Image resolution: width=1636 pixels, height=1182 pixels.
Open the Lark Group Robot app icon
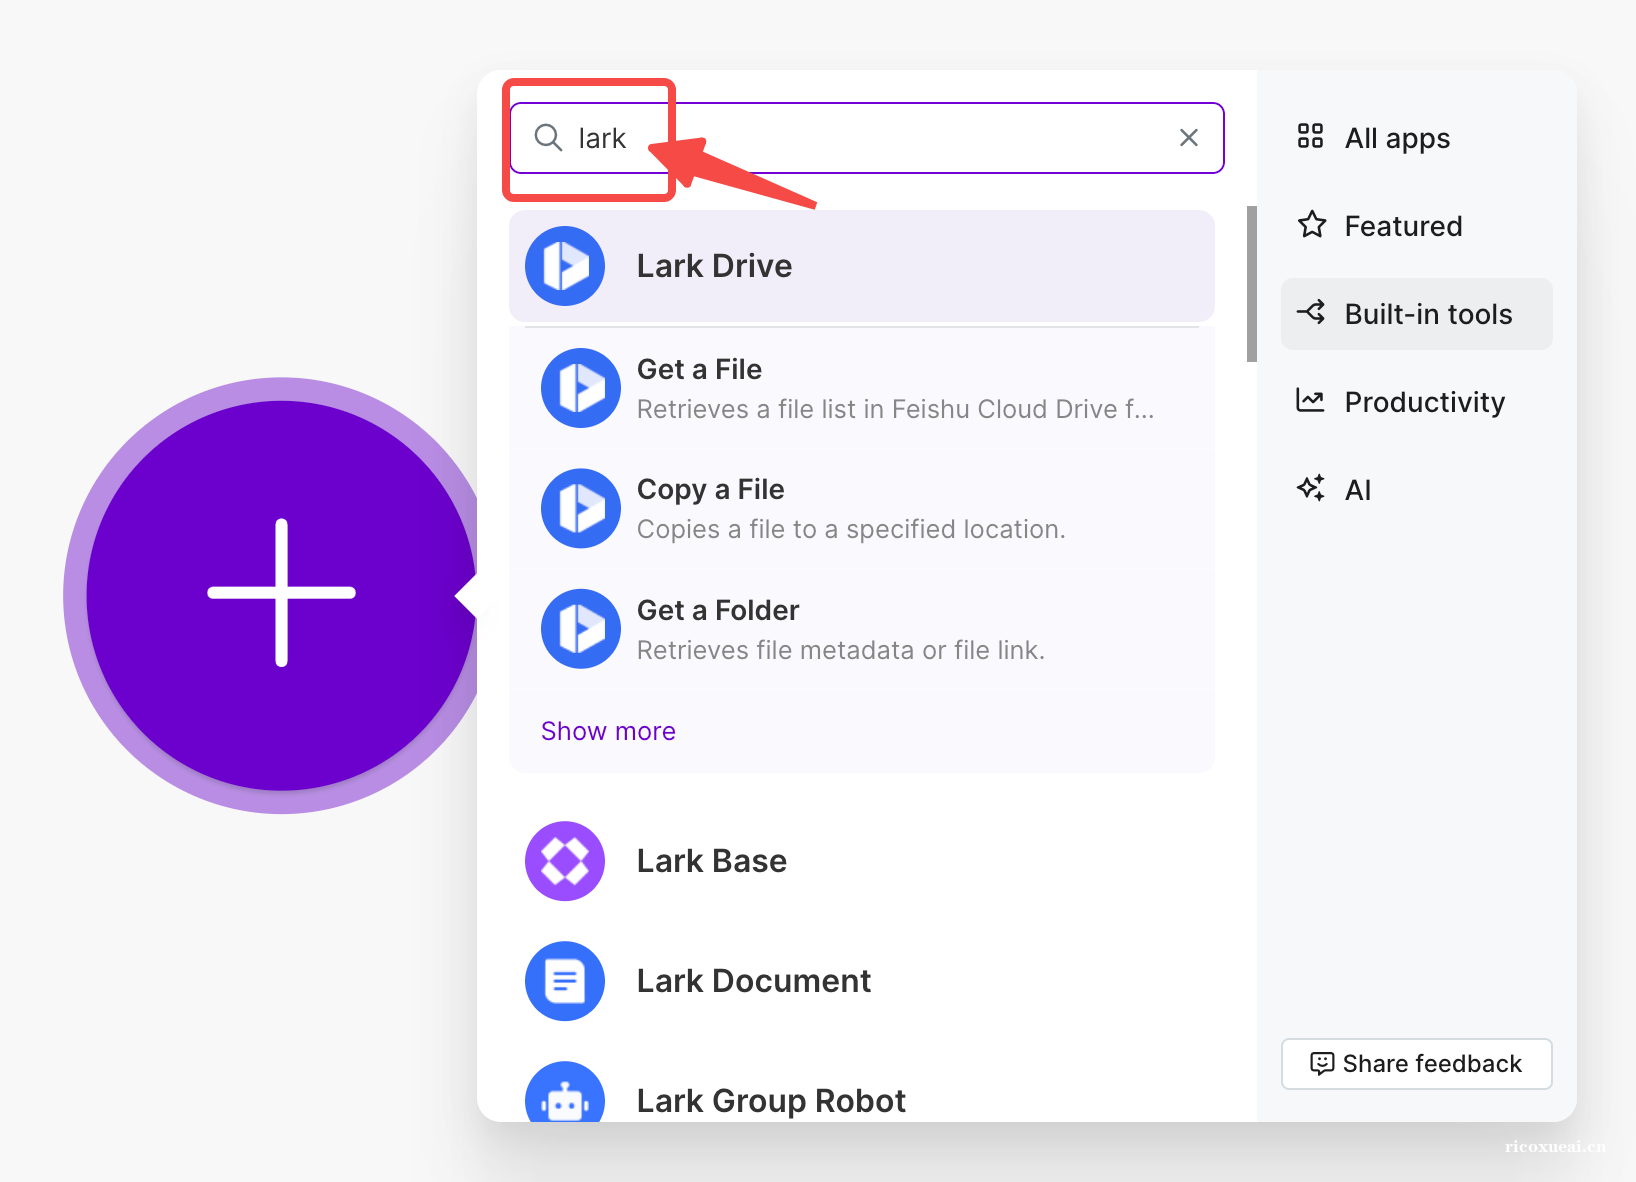pyautogui.click(x=565, y=1092)
